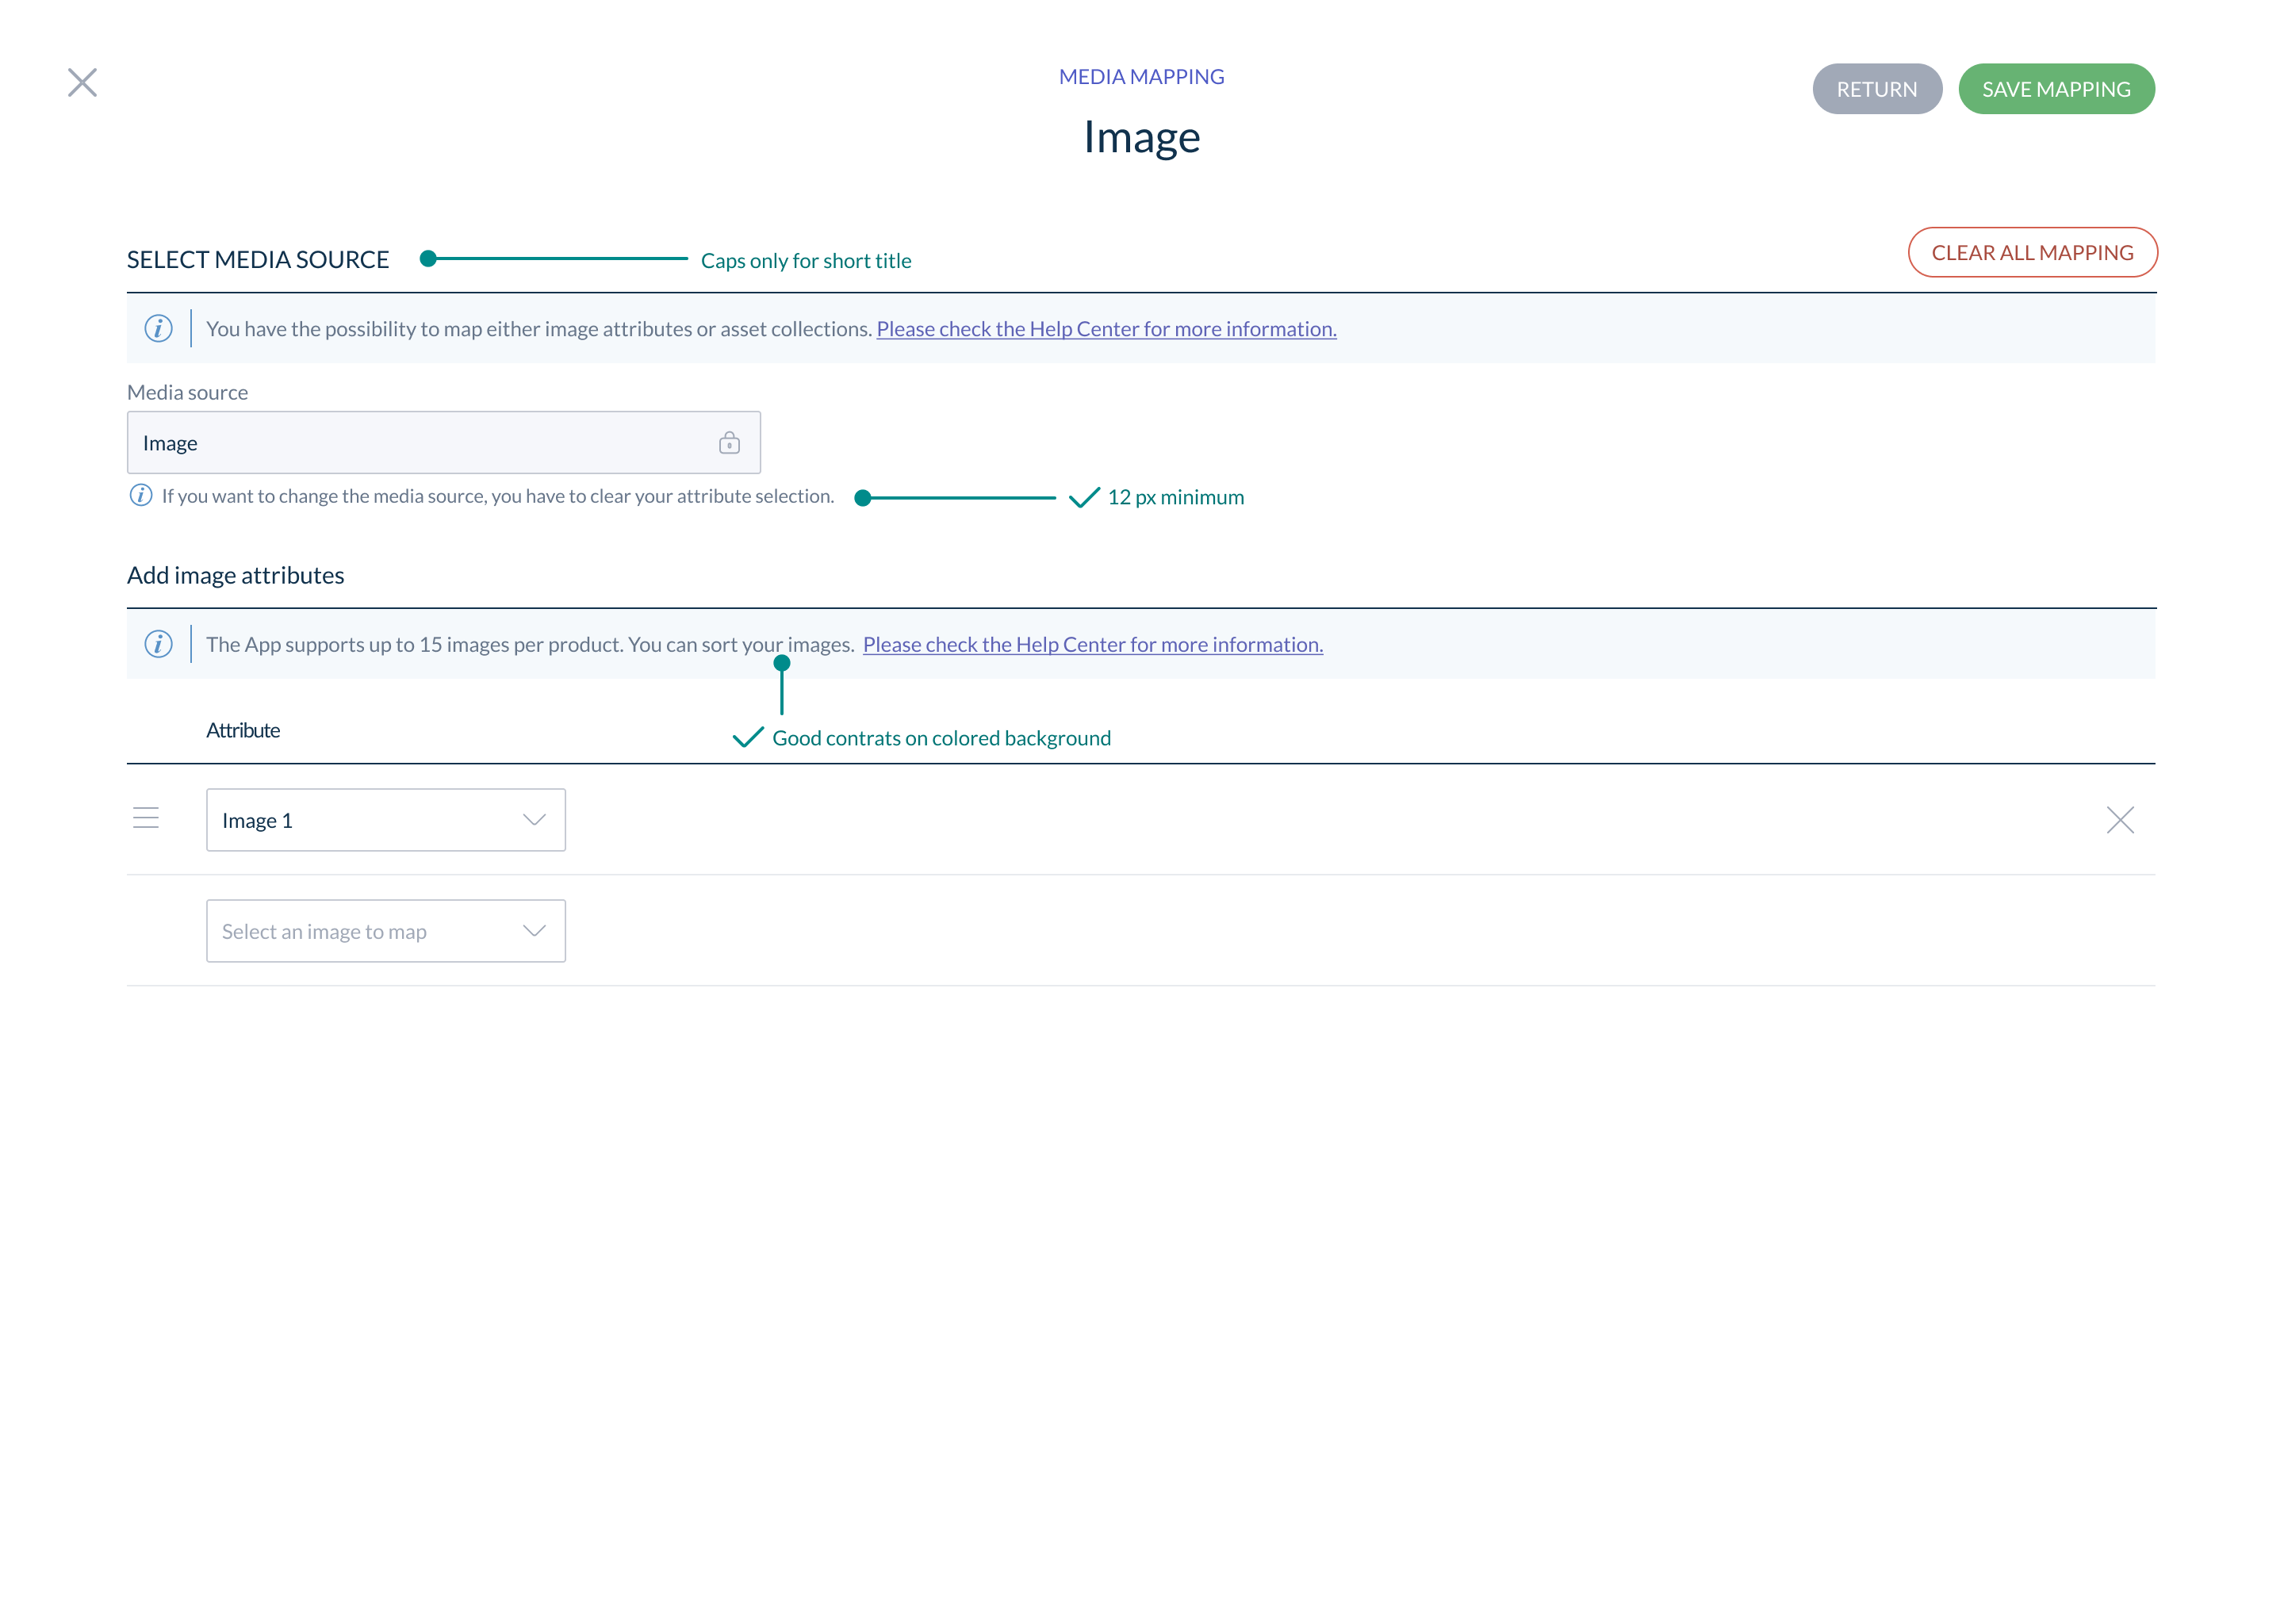Click the SAVE MAPPING button
Image resolution: width=2284 pixels, height=1624 pixels.
coord(2055,89)
